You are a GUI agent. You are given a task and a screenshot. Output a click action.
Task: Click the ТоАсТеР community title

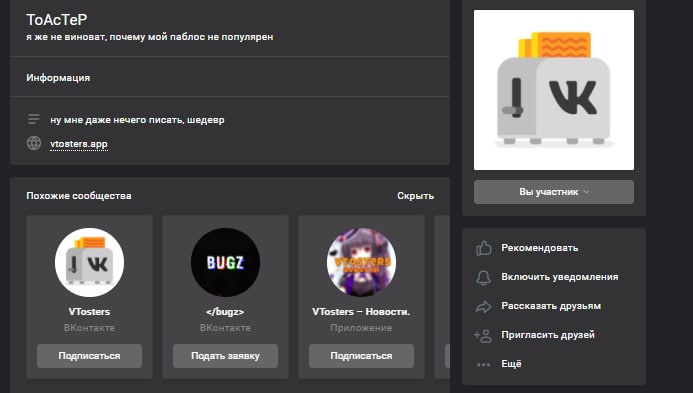[57, 19]
